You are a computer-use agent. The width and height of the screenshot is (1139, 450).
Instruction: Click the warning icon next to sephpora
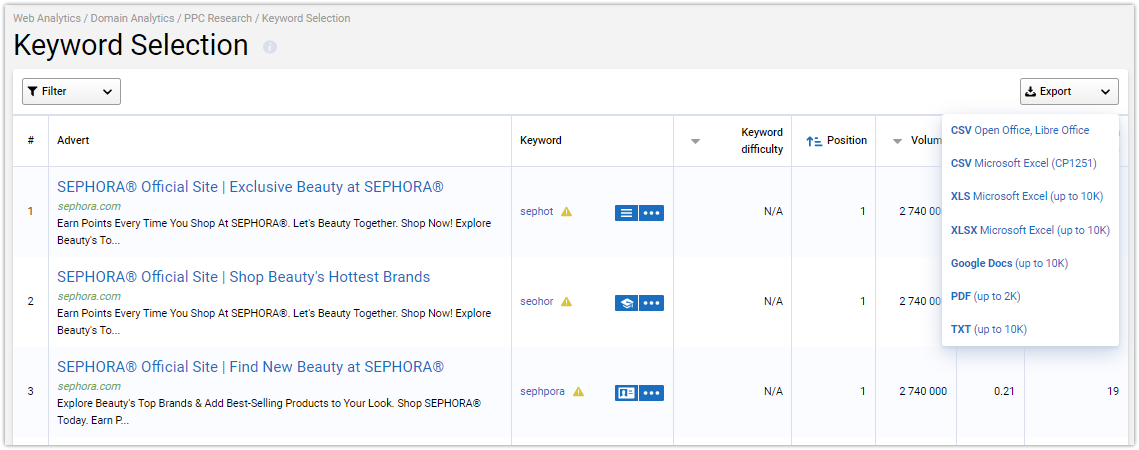(578, 392)
